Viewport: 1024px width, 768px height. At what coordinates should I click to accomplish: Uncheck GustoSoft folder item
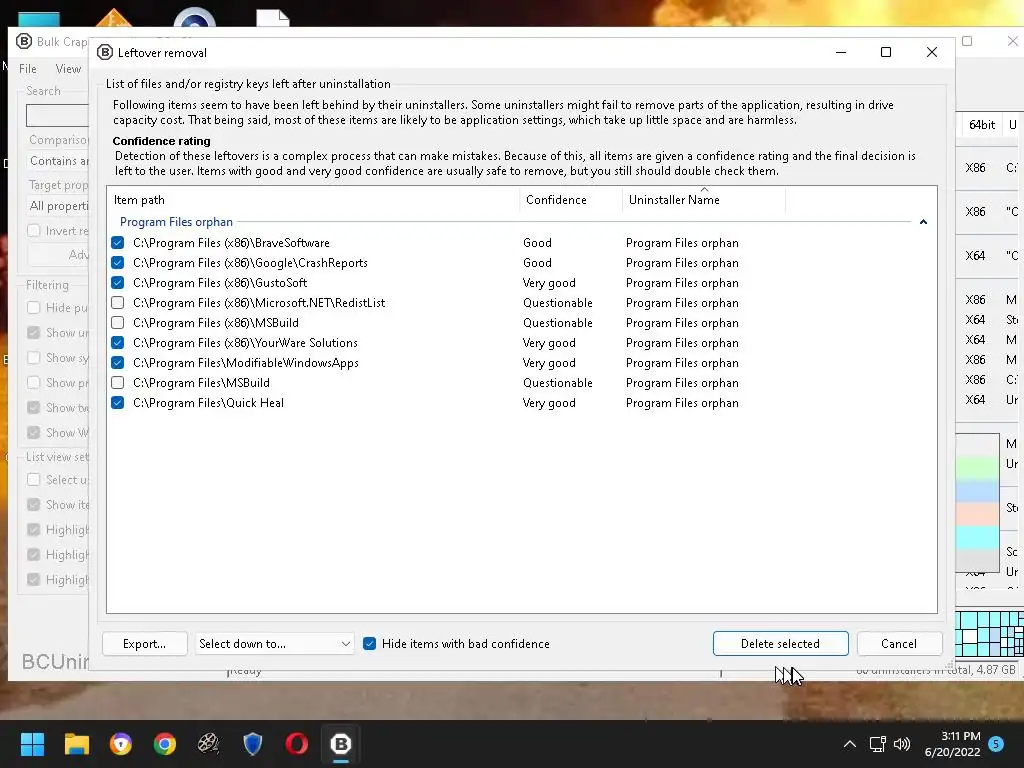tap(118, 283)
